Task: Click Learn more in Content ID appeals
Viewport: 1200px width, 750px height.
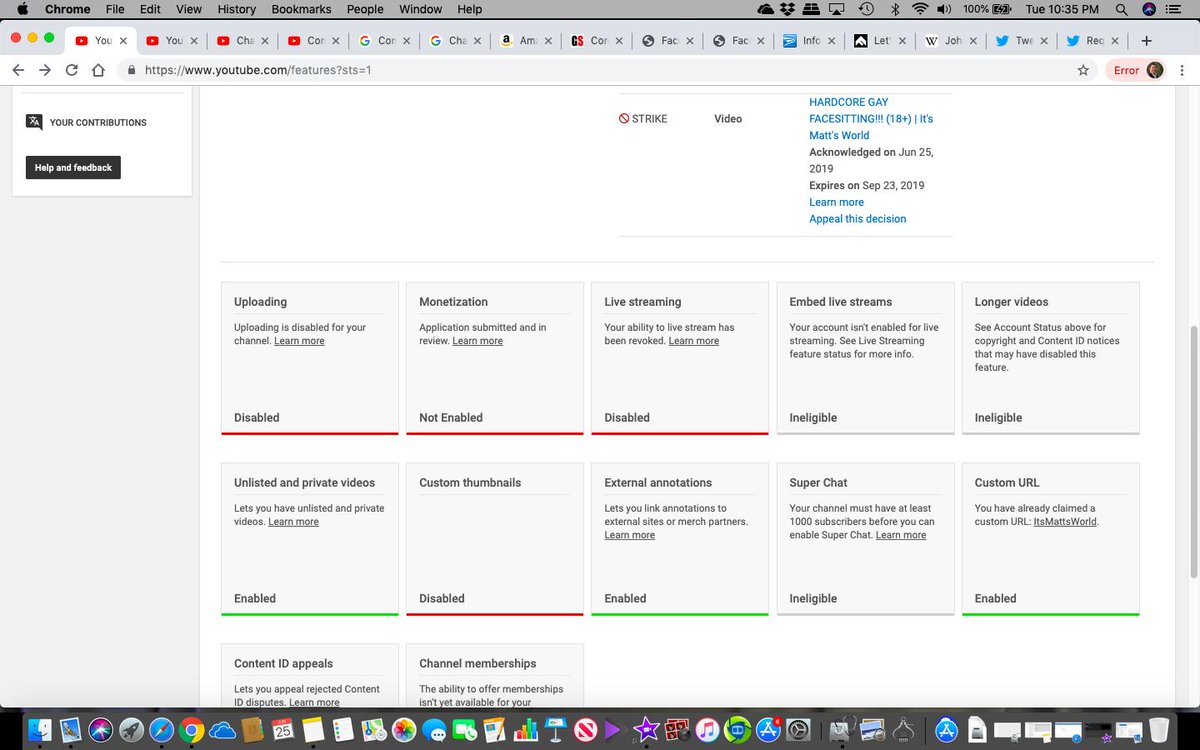Action: [314, 702]
